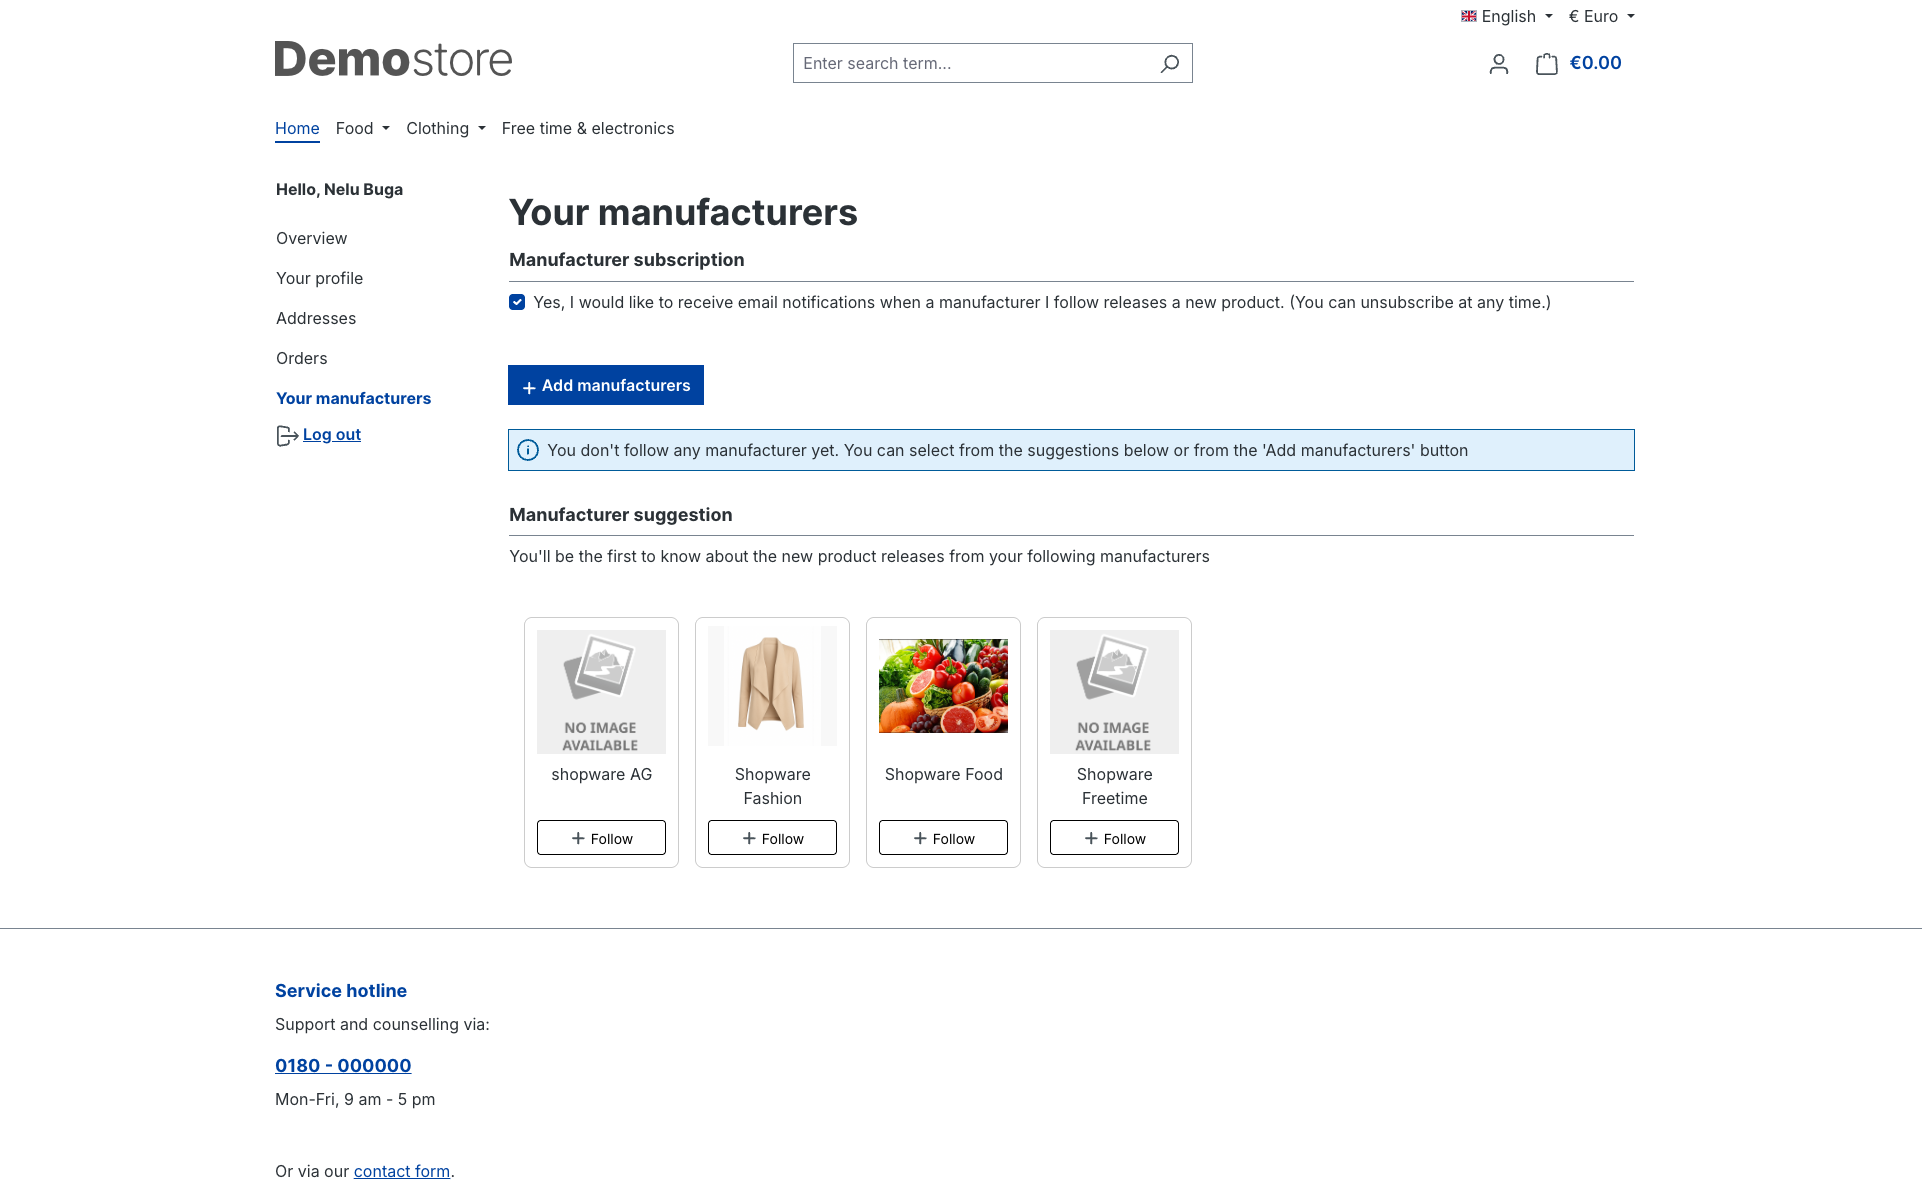
Task: Open the account icon in the header
Action: pyautogui.click(x=1498, y=63)
